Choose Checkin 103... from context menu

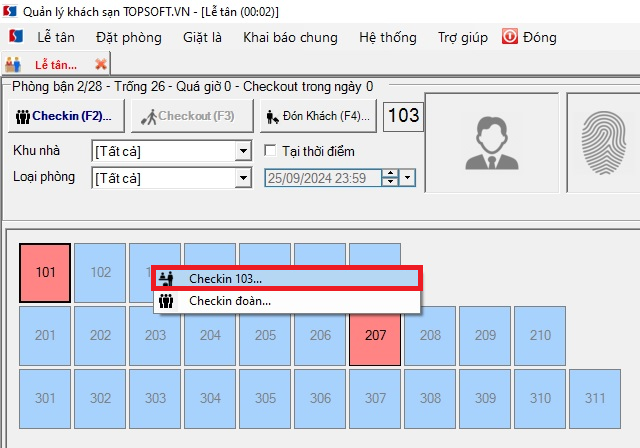(287, 279)
